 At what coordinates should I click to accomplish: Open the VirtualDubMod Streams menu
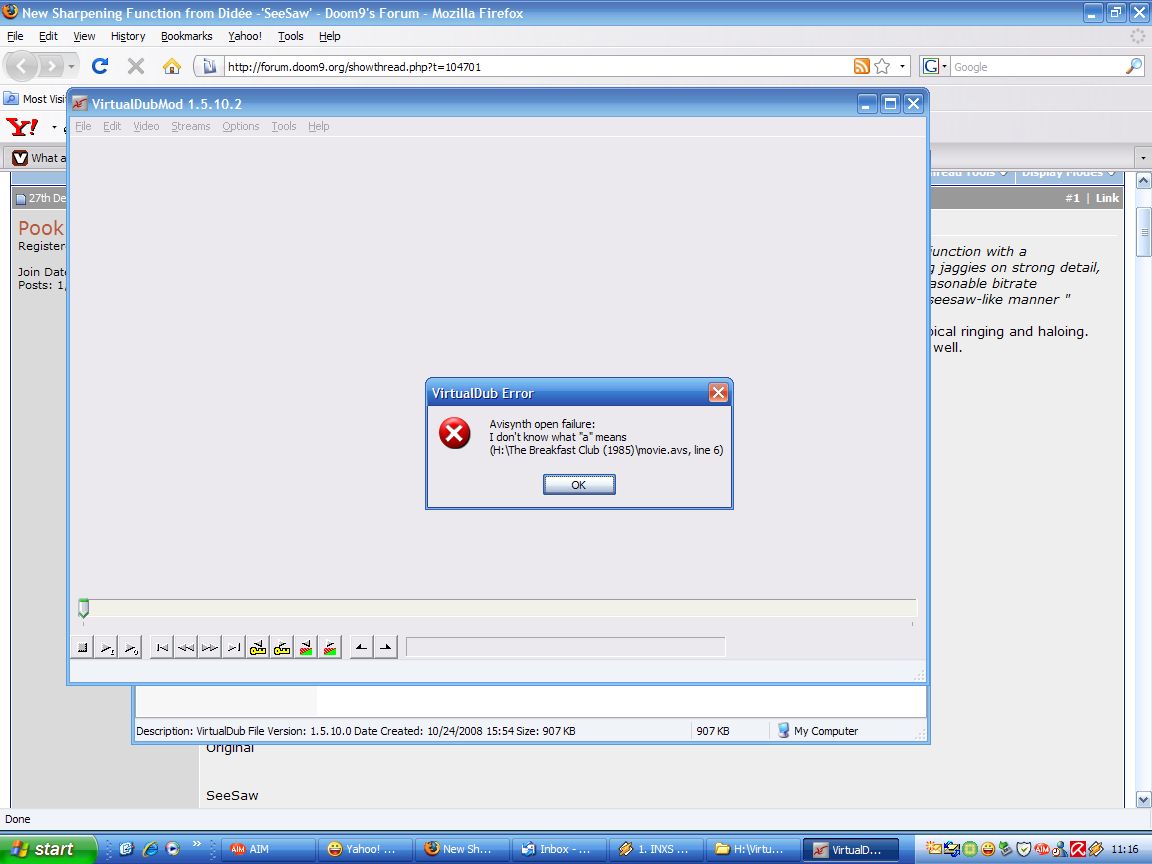191,126
